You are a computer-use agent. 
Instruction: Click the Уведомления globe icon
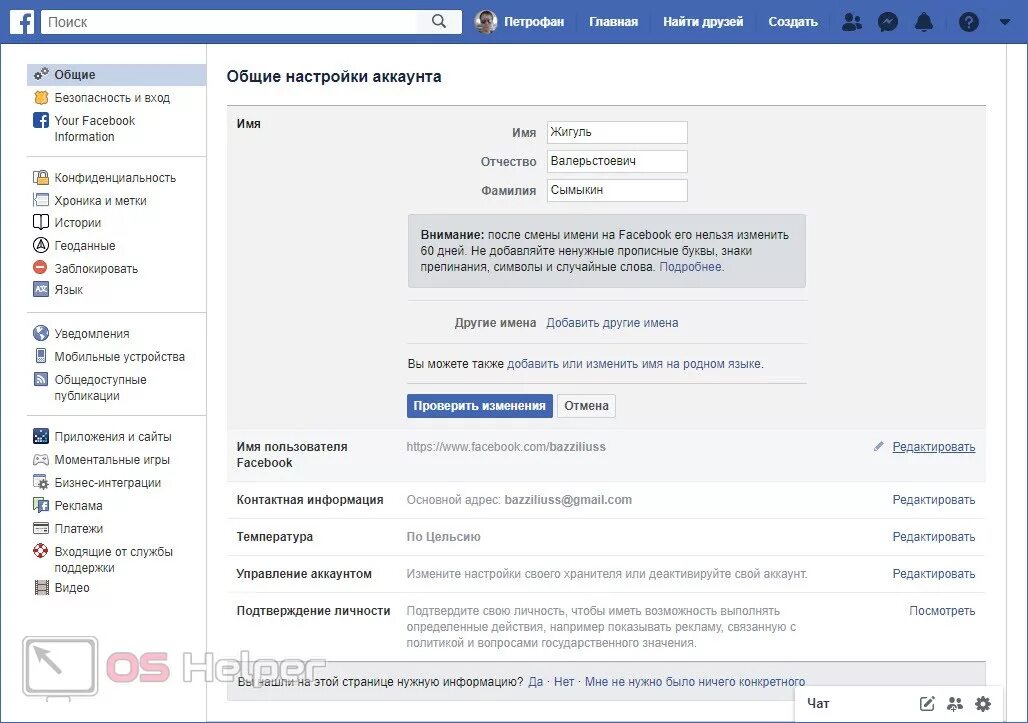pyautogui.click(x=41, y=333)
